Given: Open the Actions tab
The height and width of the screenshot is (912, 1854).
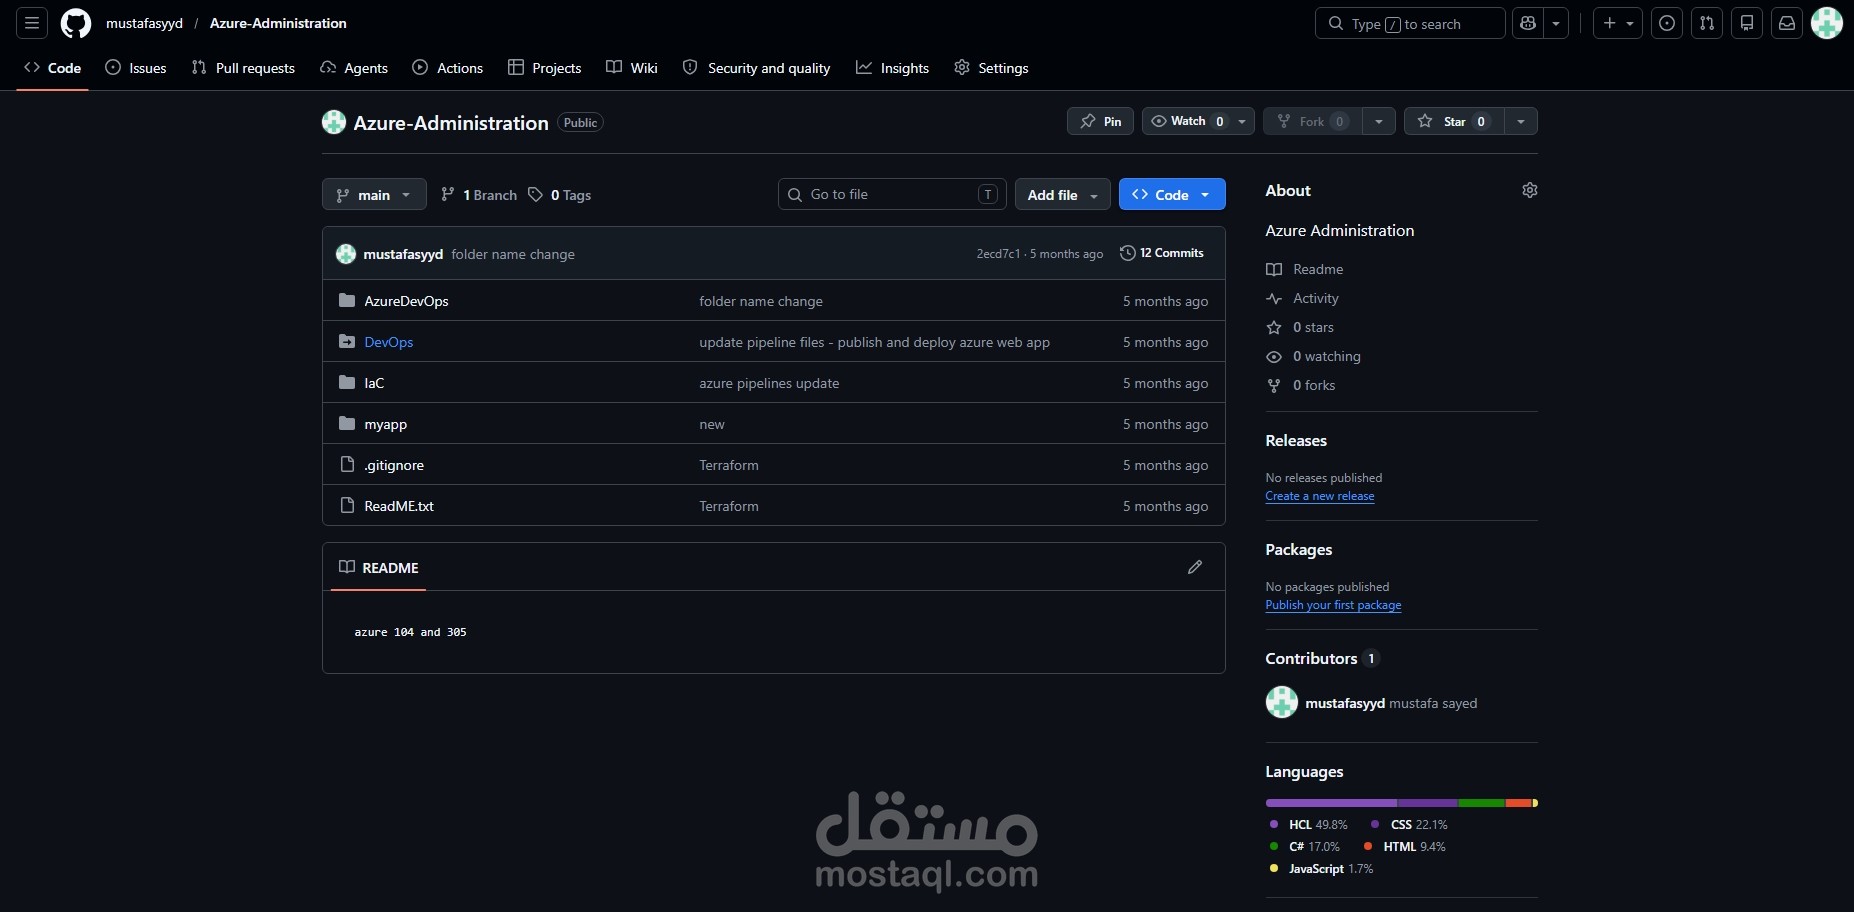Looking at the screenshot, I should click(x=448, y=68).
